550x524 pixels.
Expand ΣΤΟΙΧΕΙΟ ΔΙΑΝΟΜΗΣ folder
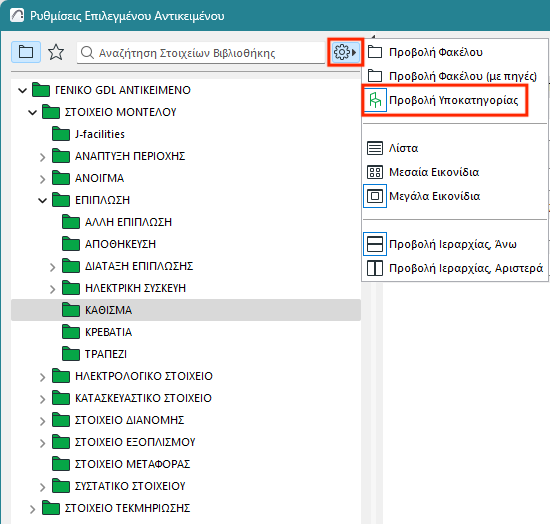coord(42,421)
